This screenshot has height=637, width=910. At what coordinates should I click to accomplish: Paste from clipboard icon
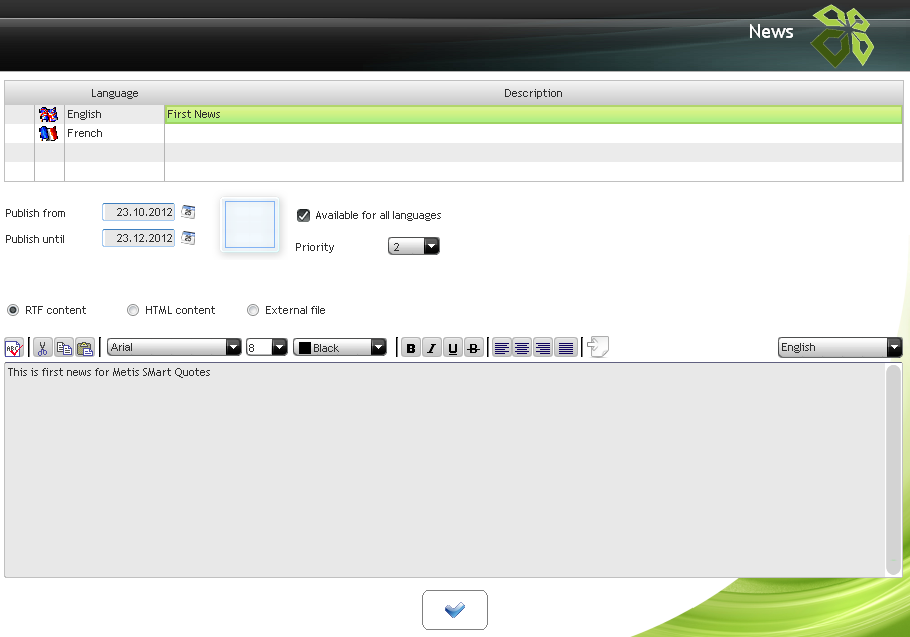click(x=85, y=348)
